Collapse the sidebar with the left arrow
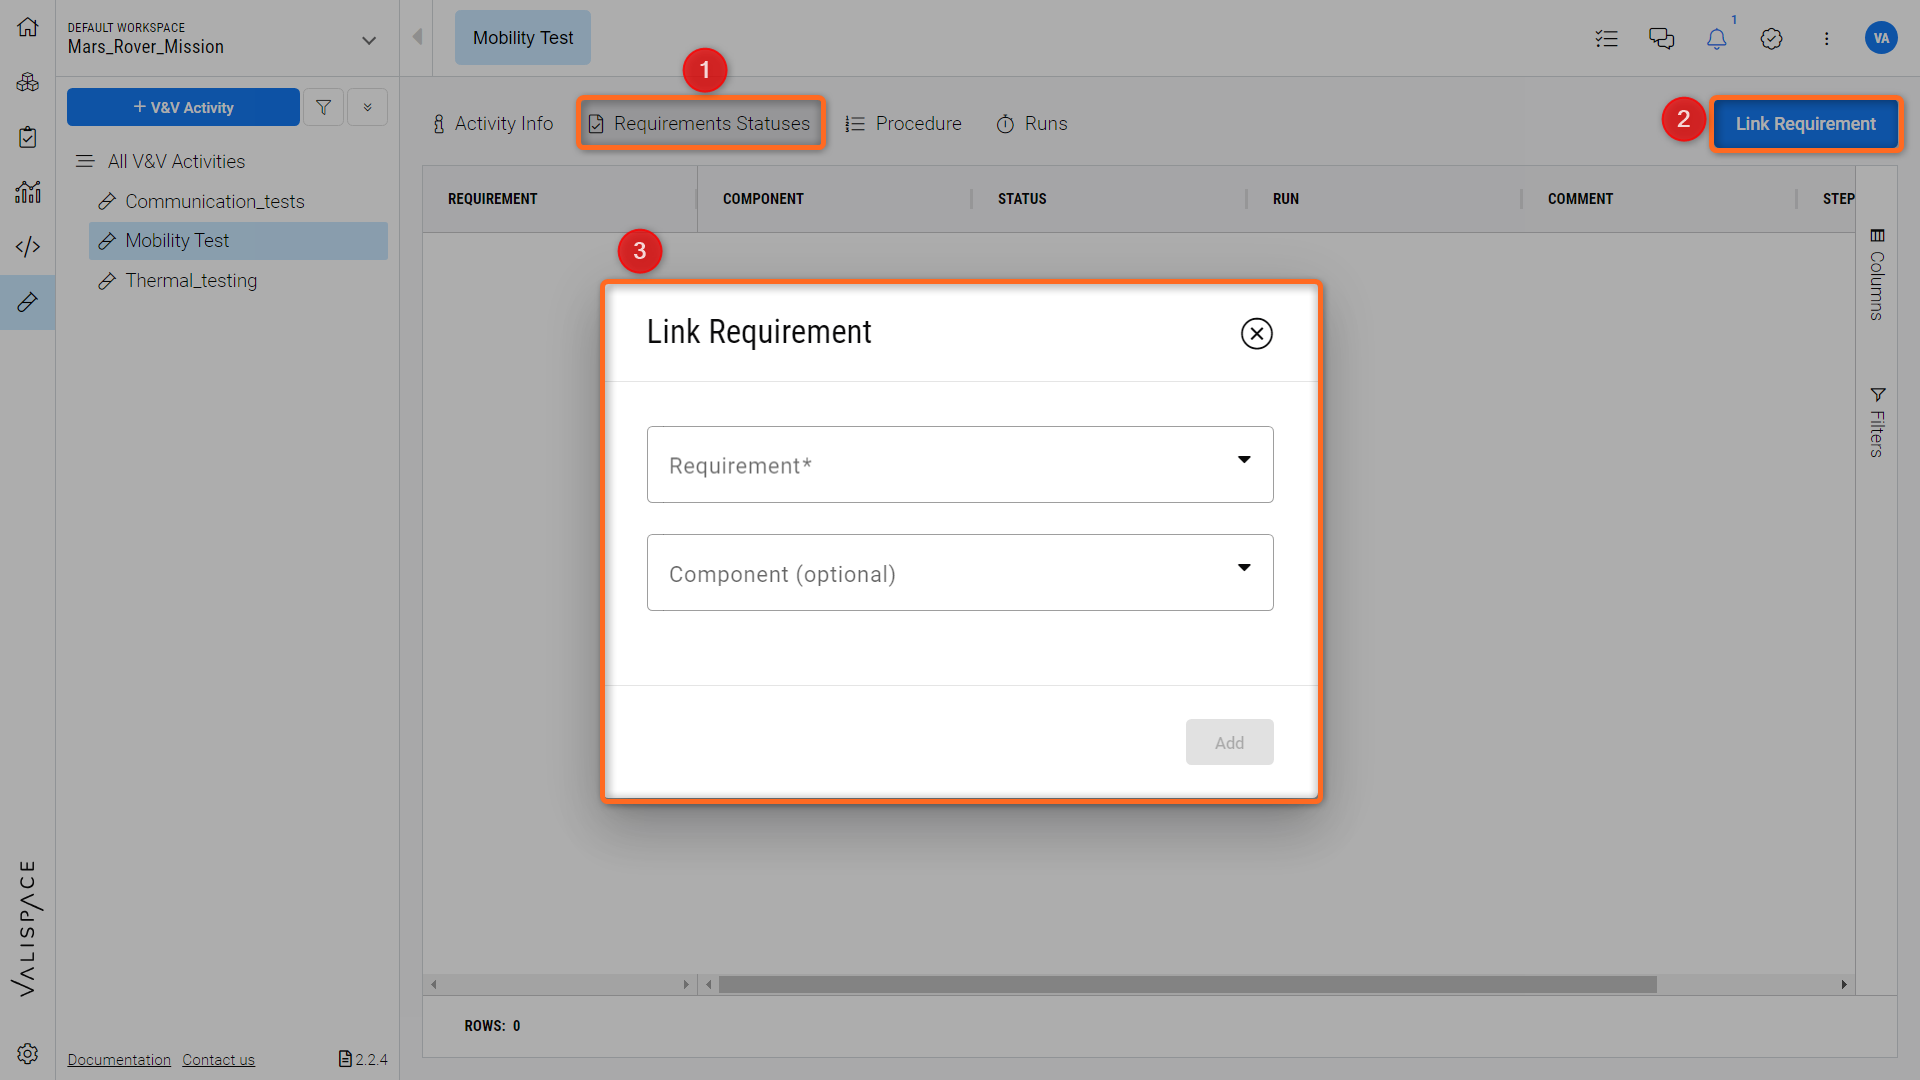This screenshot has height=1080, width=1920. [417, 37]
